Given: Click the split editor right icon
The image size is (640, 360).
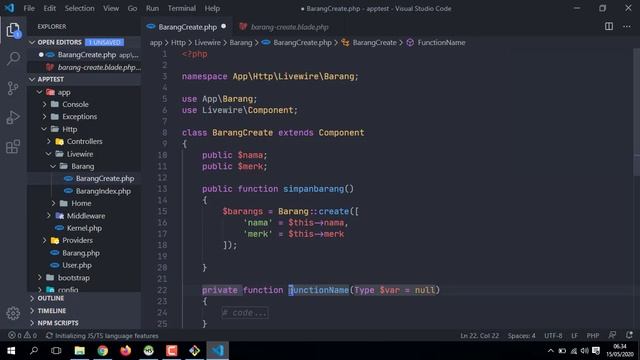Looking at the screenshot, I should click(x=609, y=27).
